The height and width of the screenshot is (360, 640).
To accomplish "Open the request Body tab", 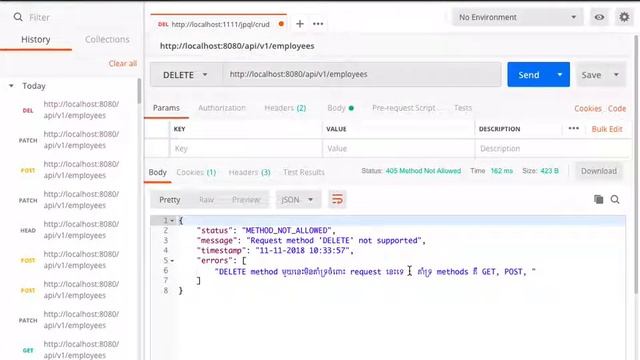I will (340, 108).
